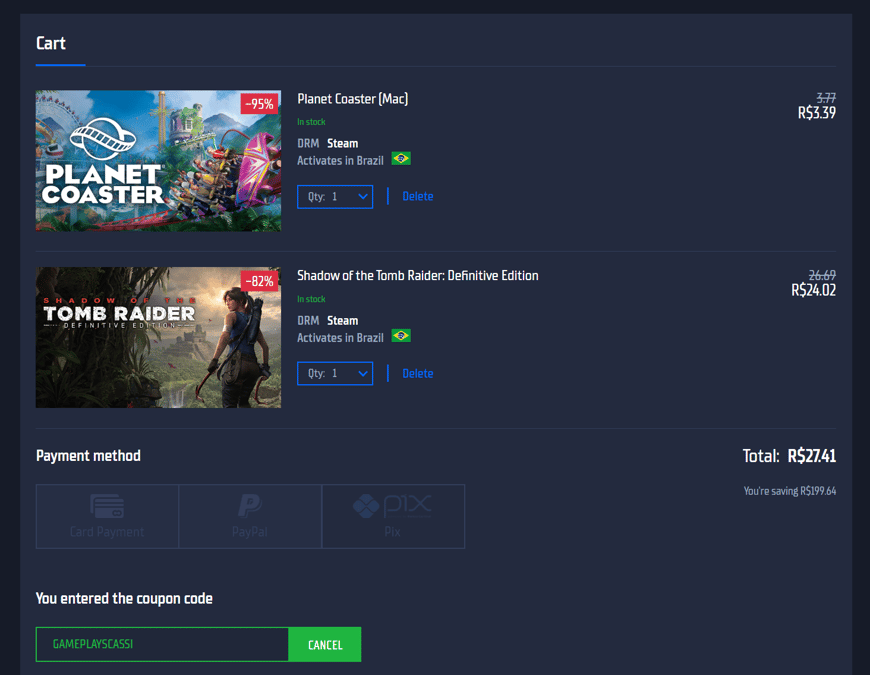This screenshot has width=870, height=675.
Task: Open quantity dropdown for Planet Coaster
Action: 335,197
